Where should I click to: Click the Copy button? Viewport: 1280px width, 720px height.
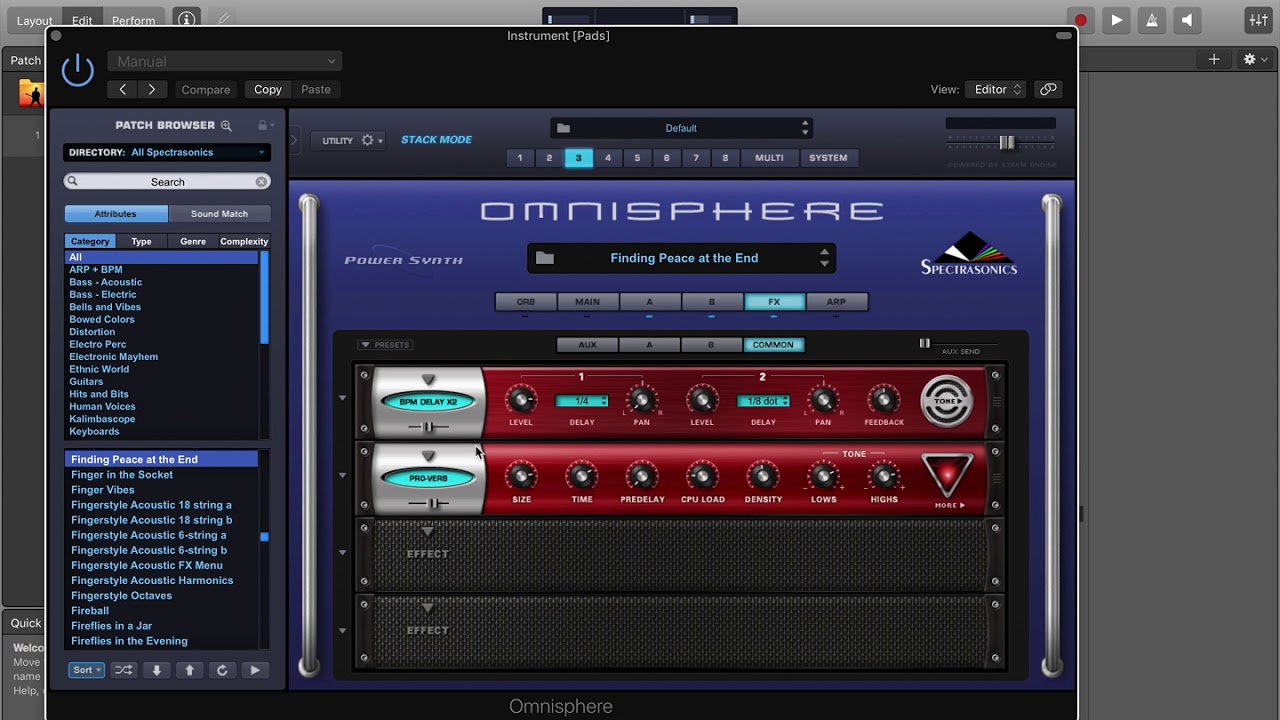pyautogui.click(x=268, y=89)
